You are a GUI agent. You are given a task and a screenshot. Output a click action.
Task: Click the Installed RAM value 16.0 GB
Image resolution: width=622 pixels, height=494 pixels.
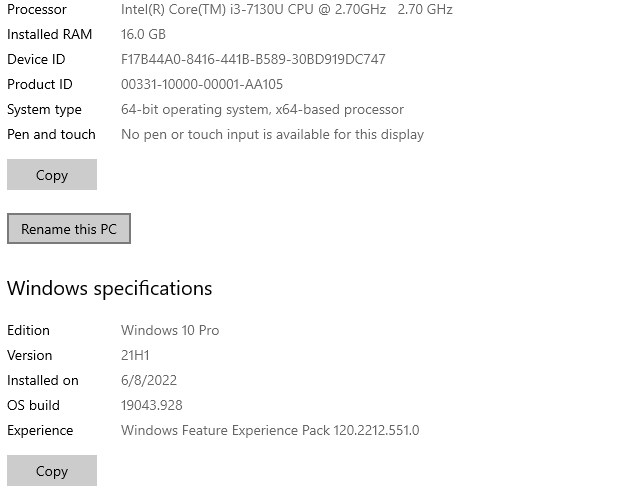[x=143, y=34]
